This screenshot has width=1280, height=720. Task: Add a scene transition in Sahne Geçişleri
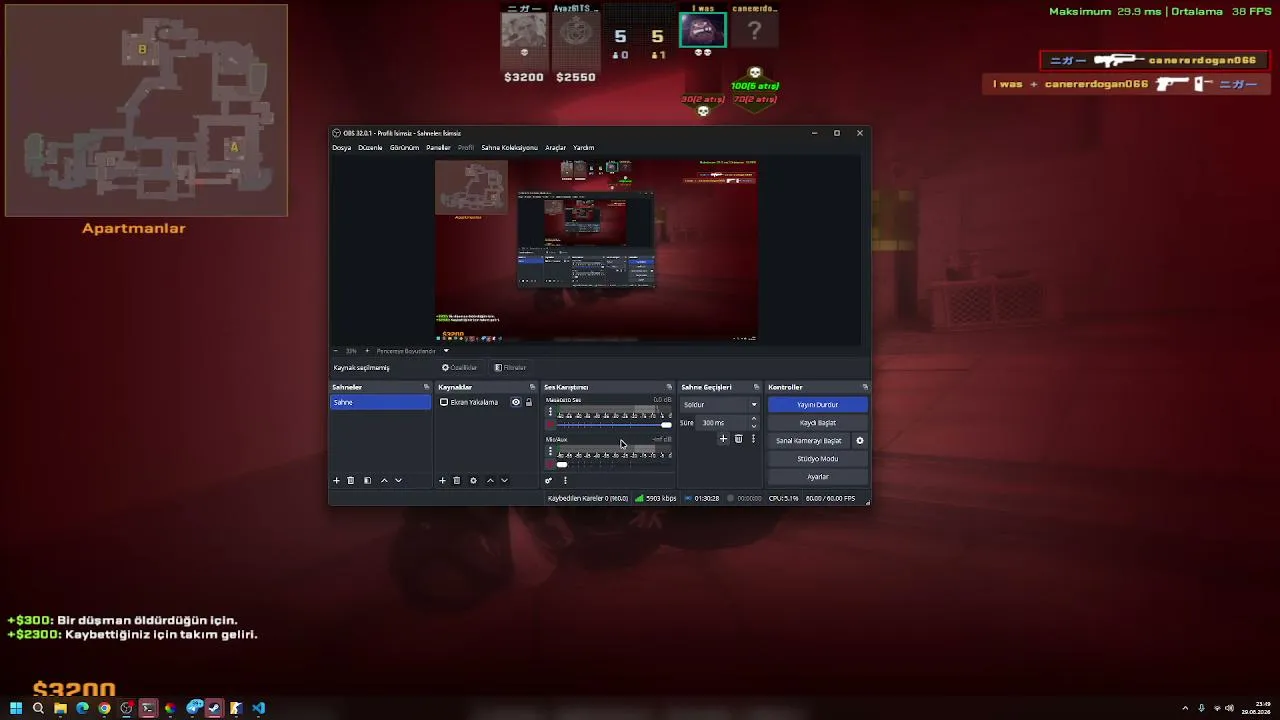pyautogui.click(x=723, y=439)
